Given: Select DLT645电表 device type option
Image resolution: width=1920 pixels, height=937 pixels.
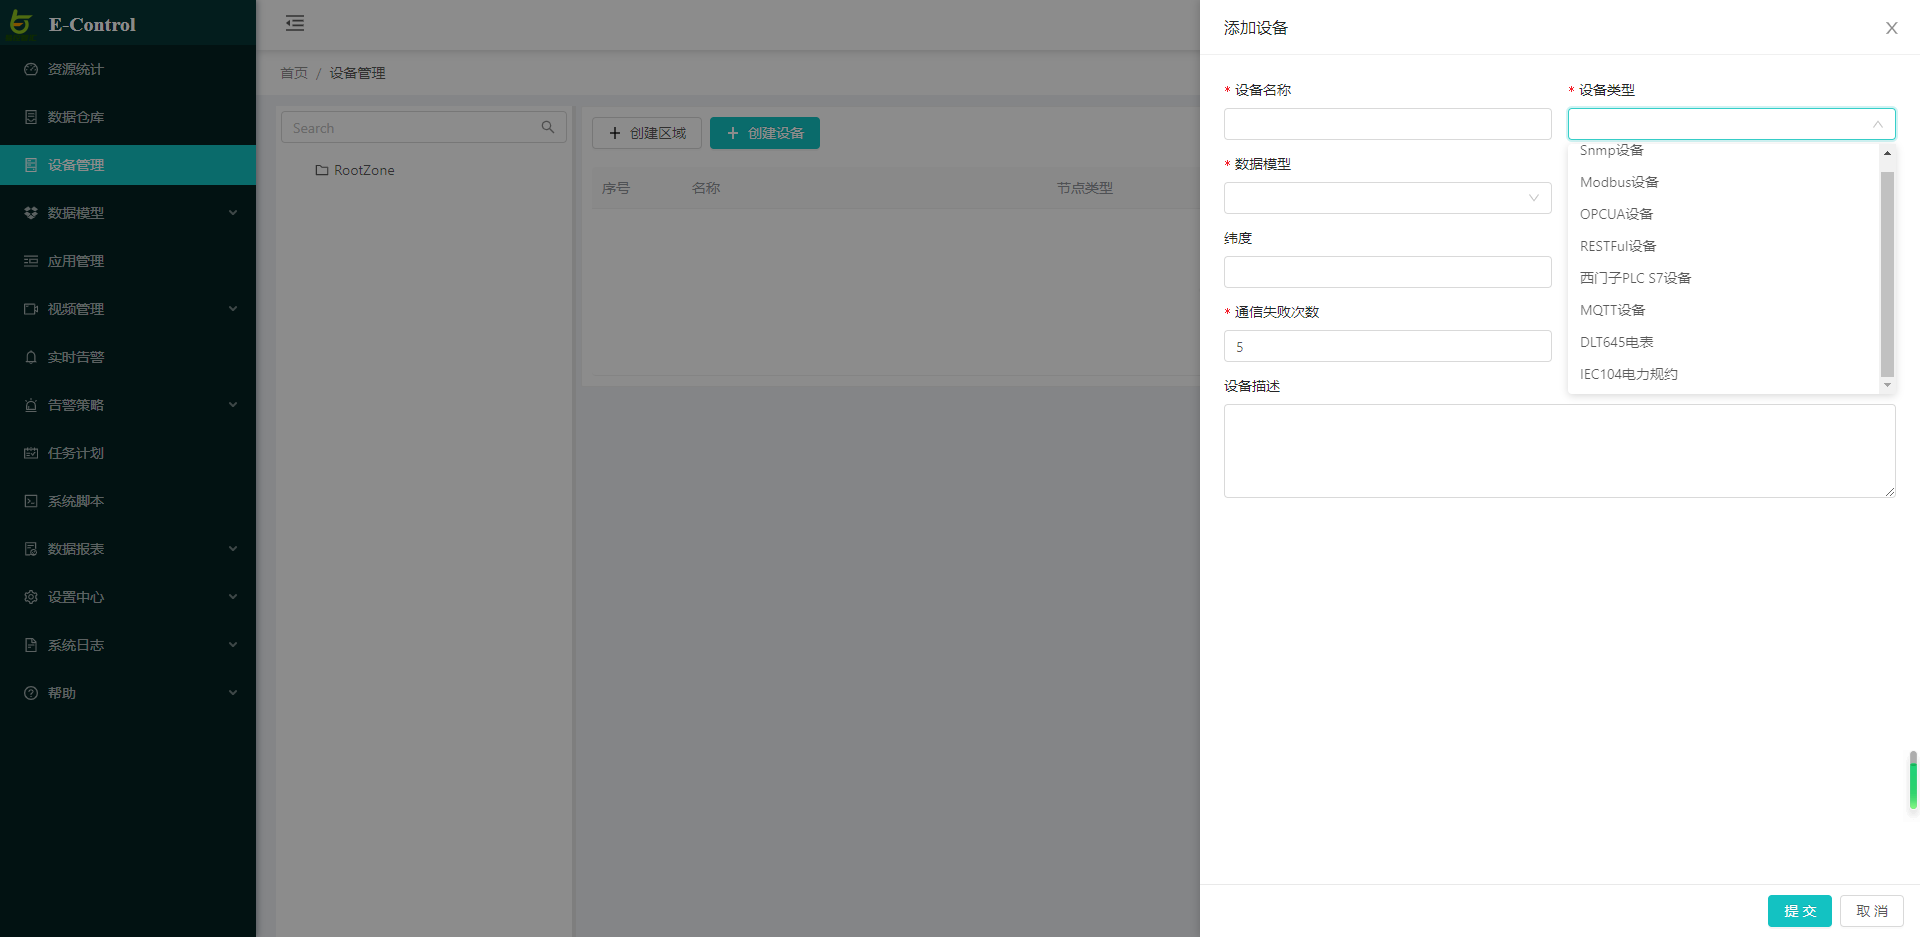Looking at the screenshot, I should pos(1724,342).
